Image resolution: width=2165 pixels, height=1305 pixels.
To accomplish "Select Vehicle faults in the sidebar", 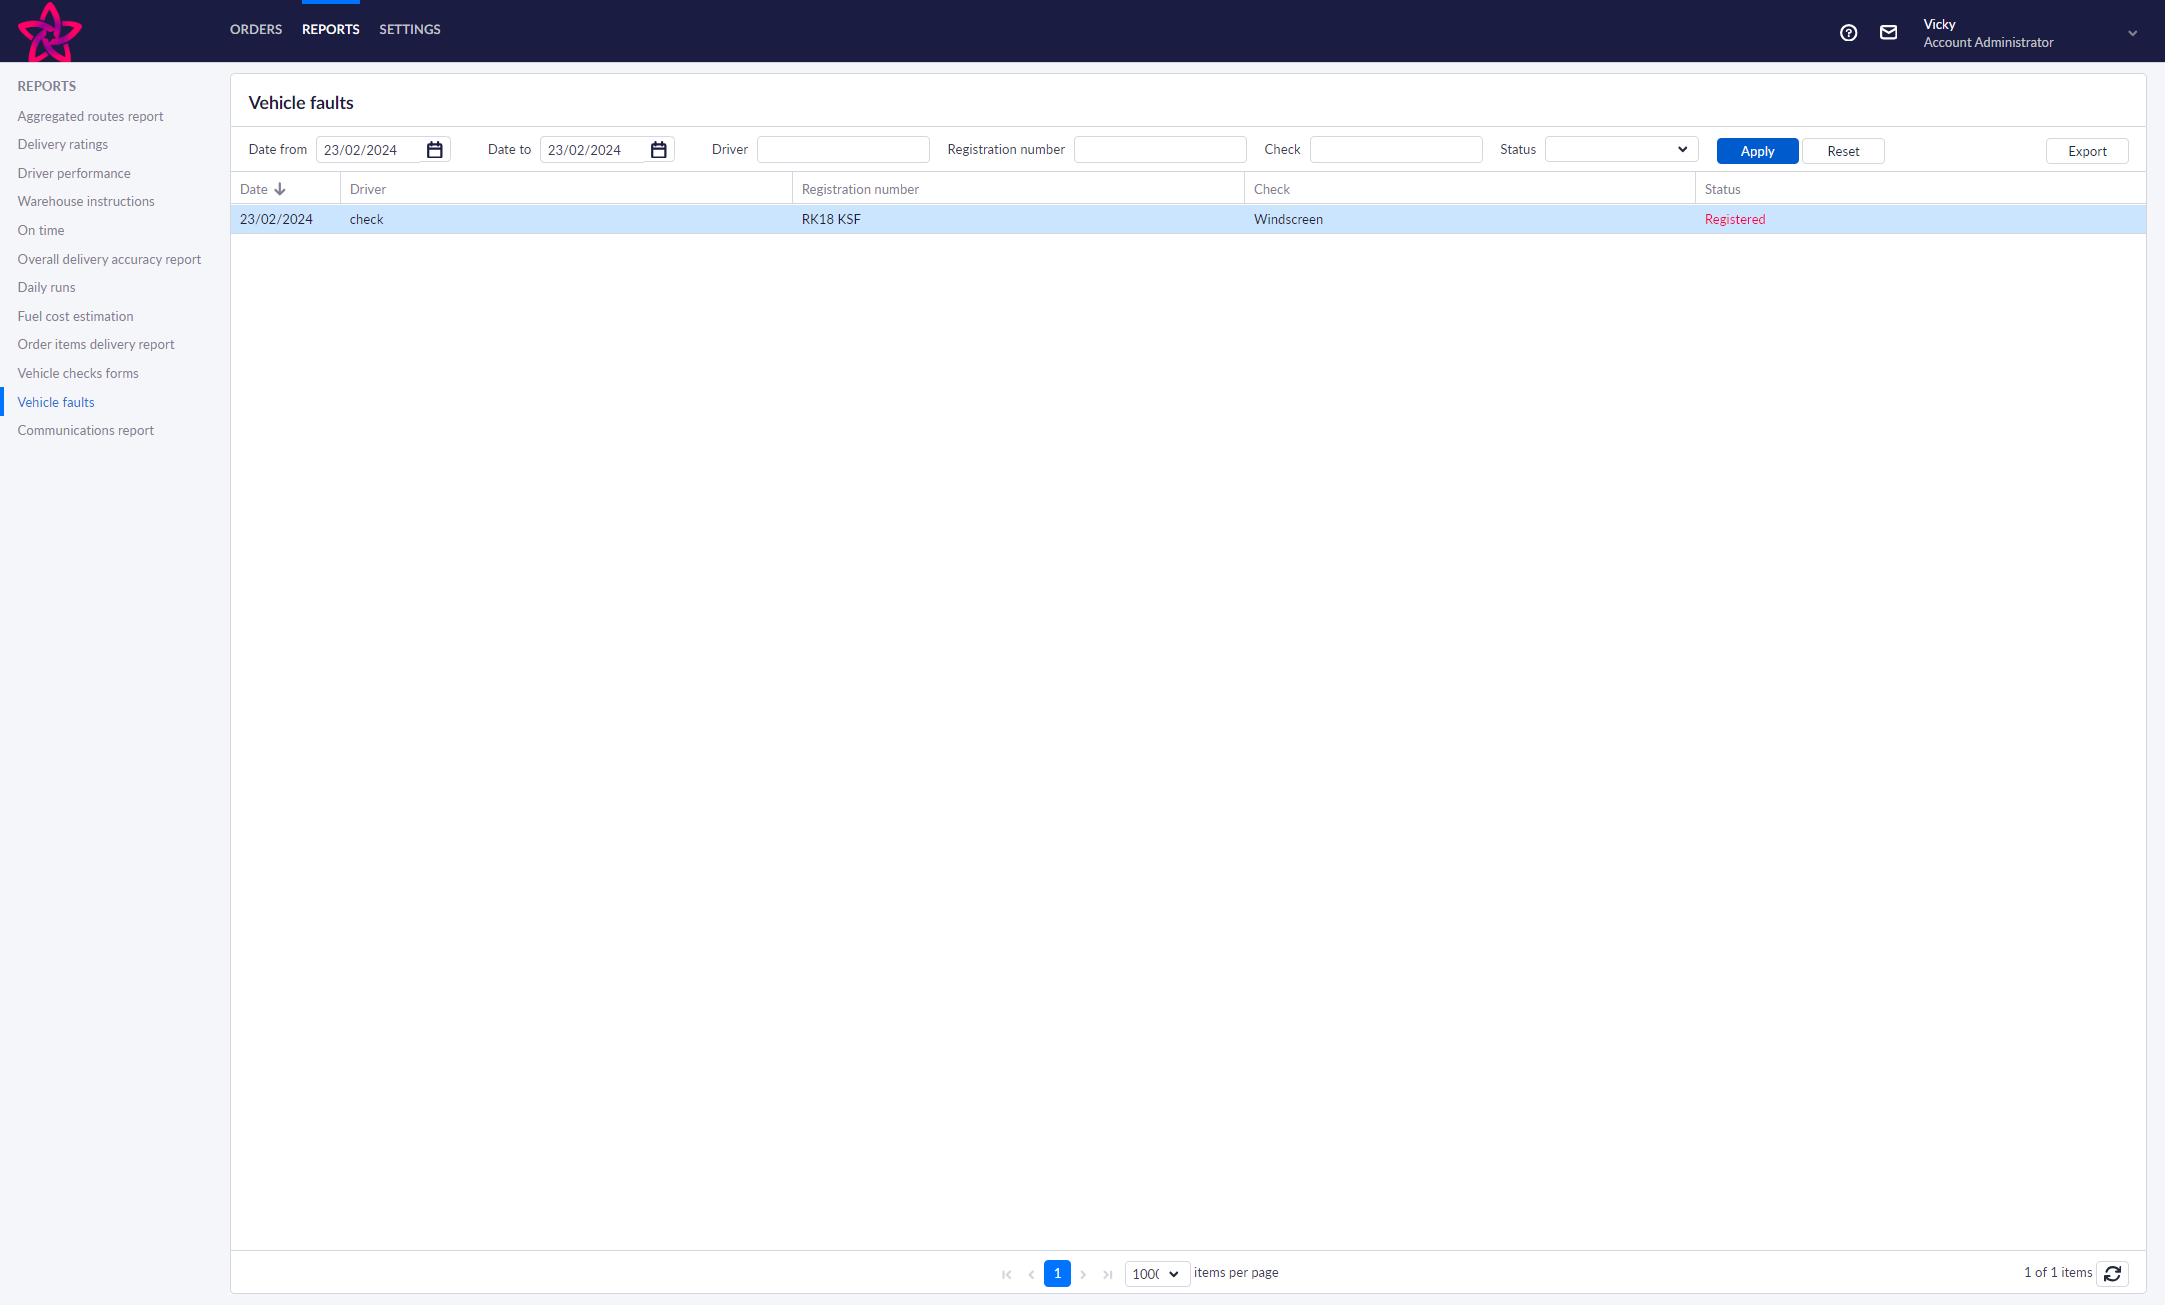I will pos(56,403).
